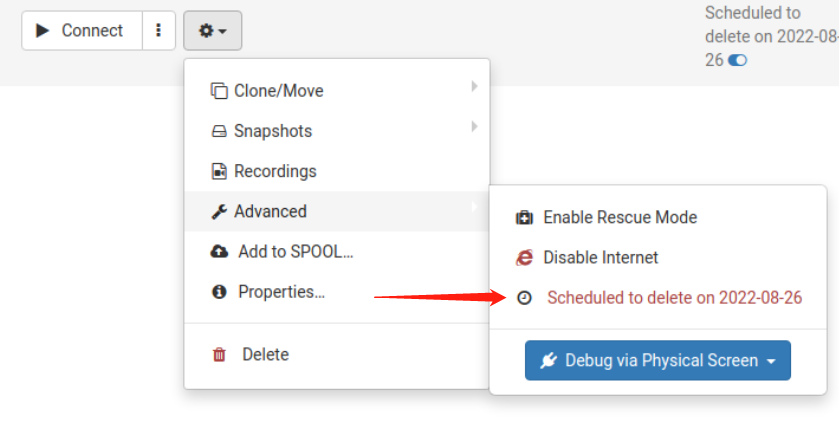The height and width of the screenshot is (436, 839).
Task: Toggle the scheduled delete switch
Action: 737,60
